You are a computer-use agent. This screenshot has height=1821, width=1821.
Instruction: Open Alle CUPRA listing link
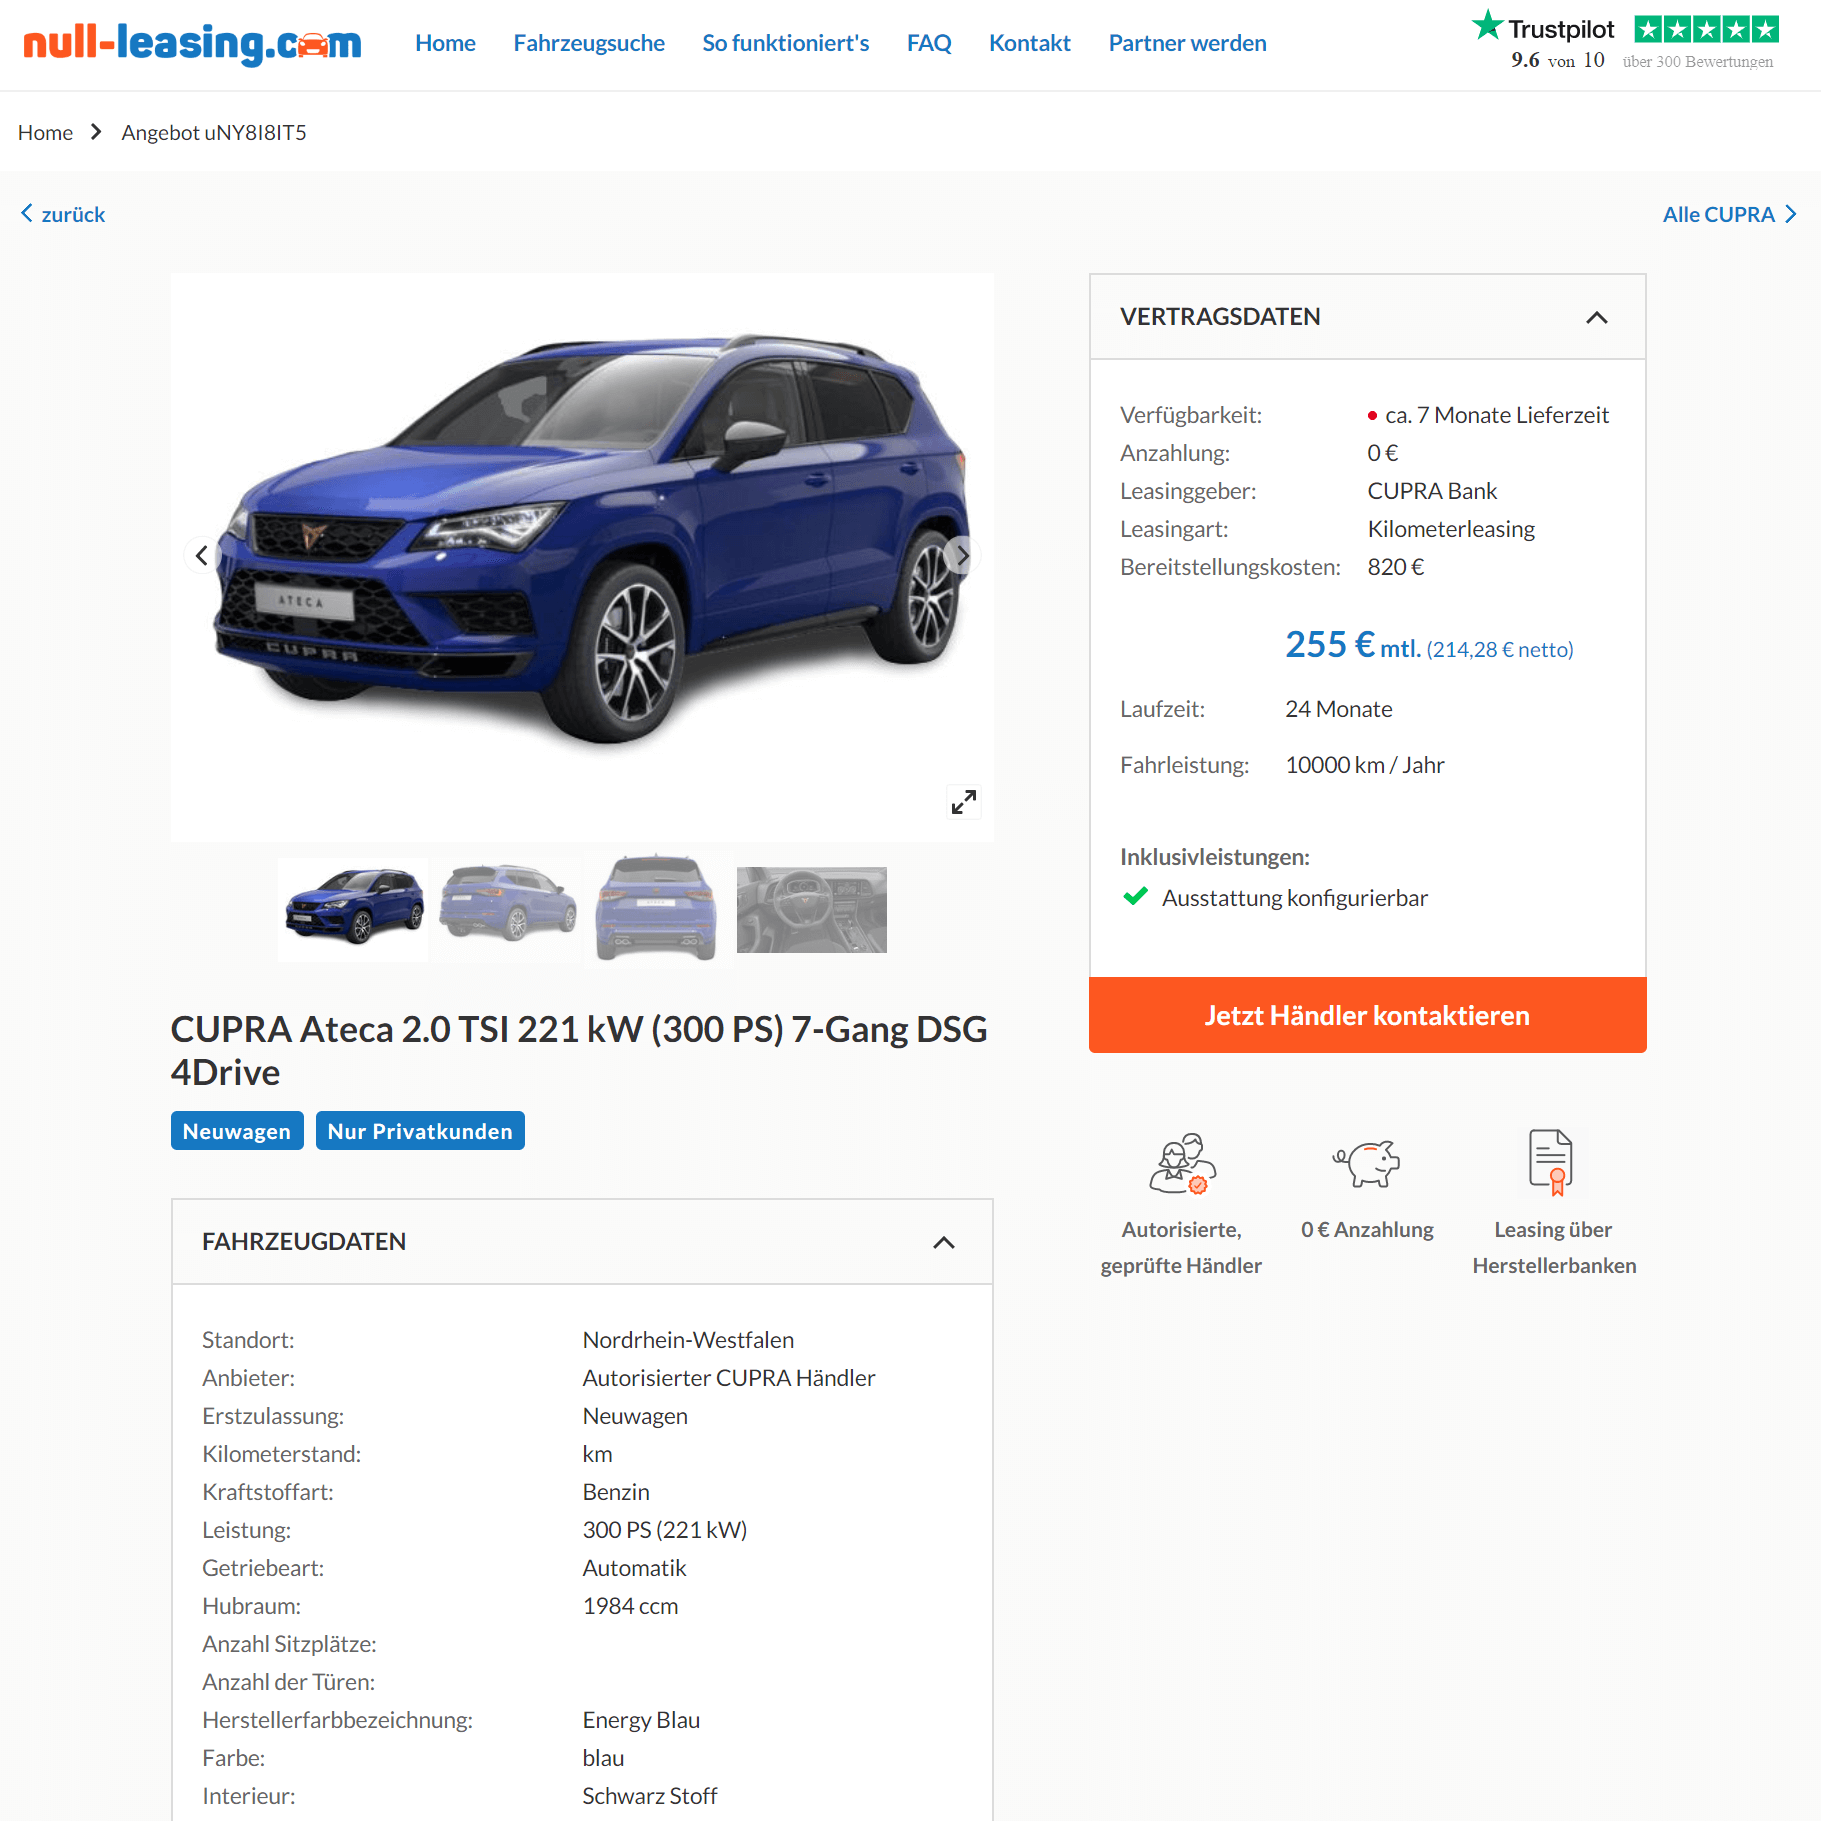pyautogui.click(x=1729, y=214)
